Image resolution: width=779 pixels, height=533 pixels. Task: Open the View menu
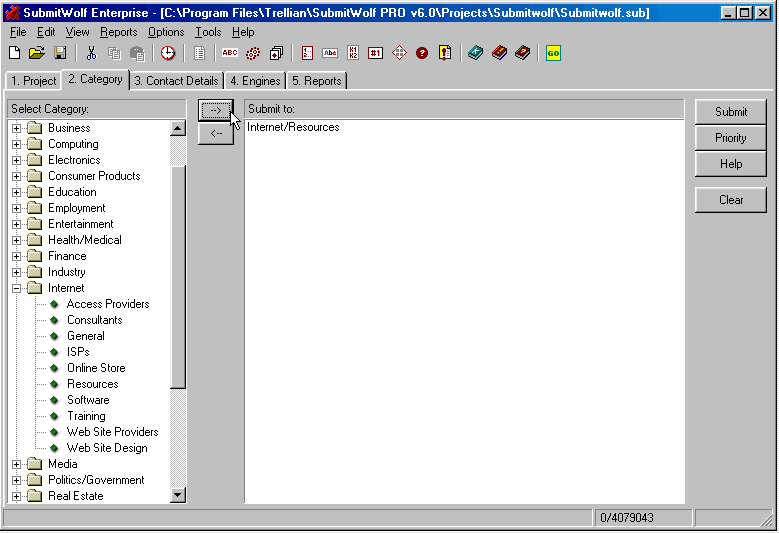78,32
